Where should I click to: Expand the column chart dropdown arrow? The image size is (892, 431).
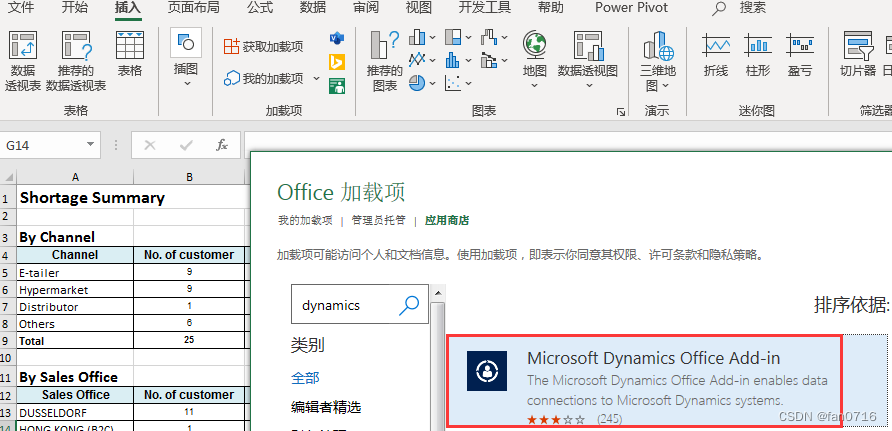click(432, 38)
